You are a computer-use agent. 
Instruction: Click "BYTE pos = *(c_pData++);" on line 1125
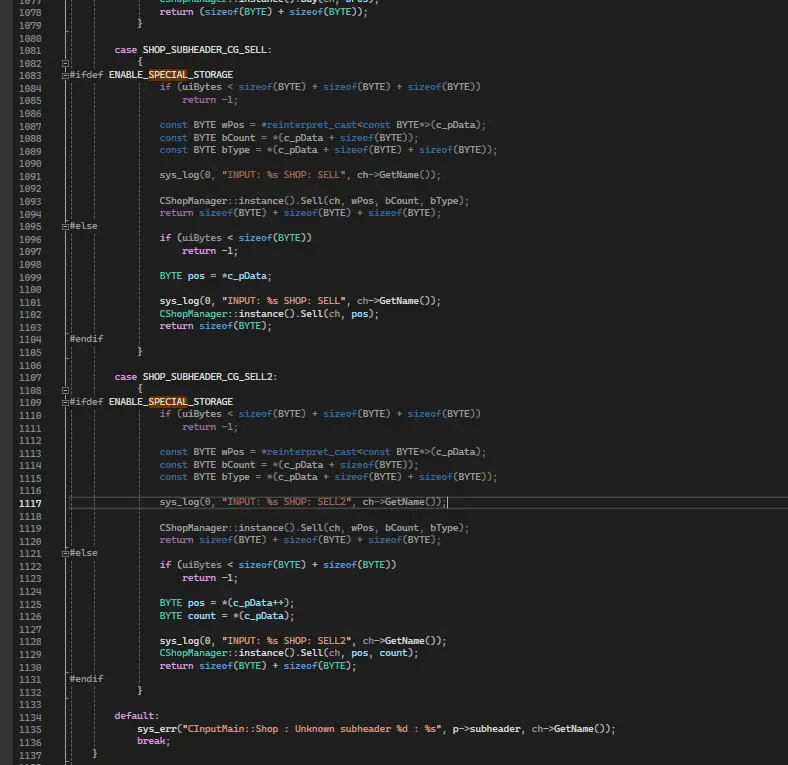[227, 603]
